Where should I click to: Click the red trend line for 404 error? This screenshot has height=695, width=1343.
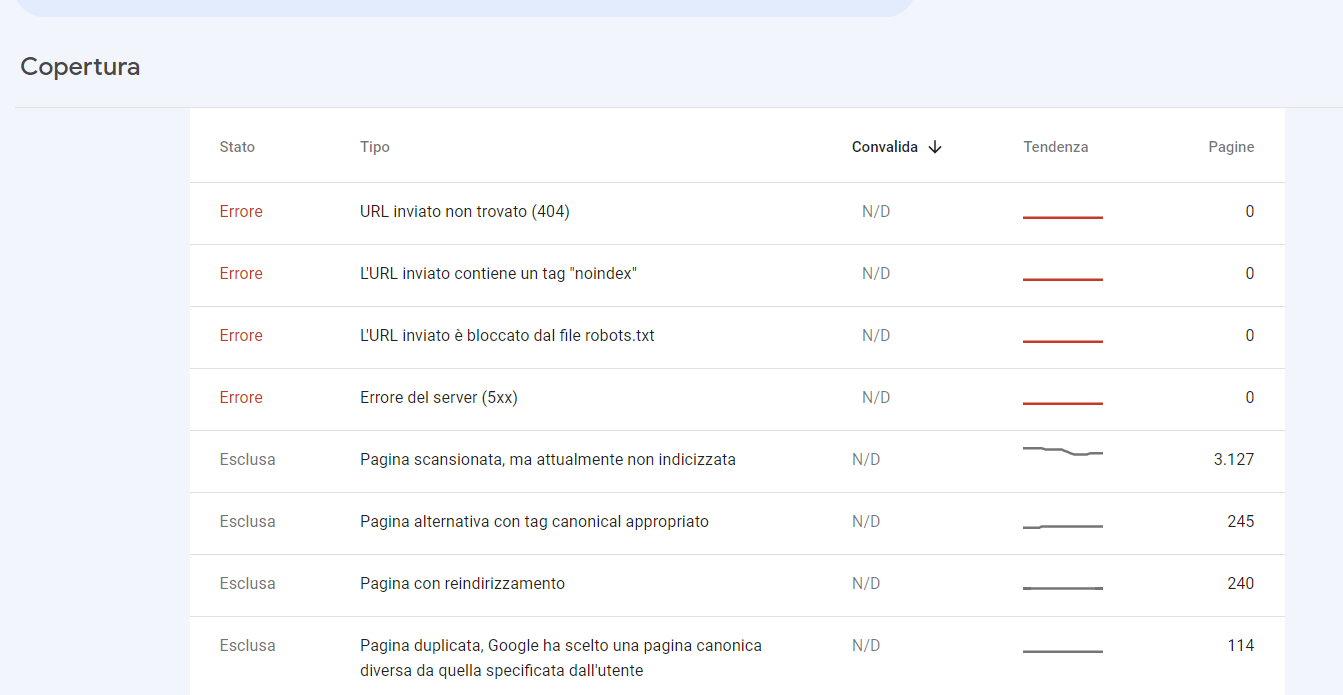(x=1062, y=217)
